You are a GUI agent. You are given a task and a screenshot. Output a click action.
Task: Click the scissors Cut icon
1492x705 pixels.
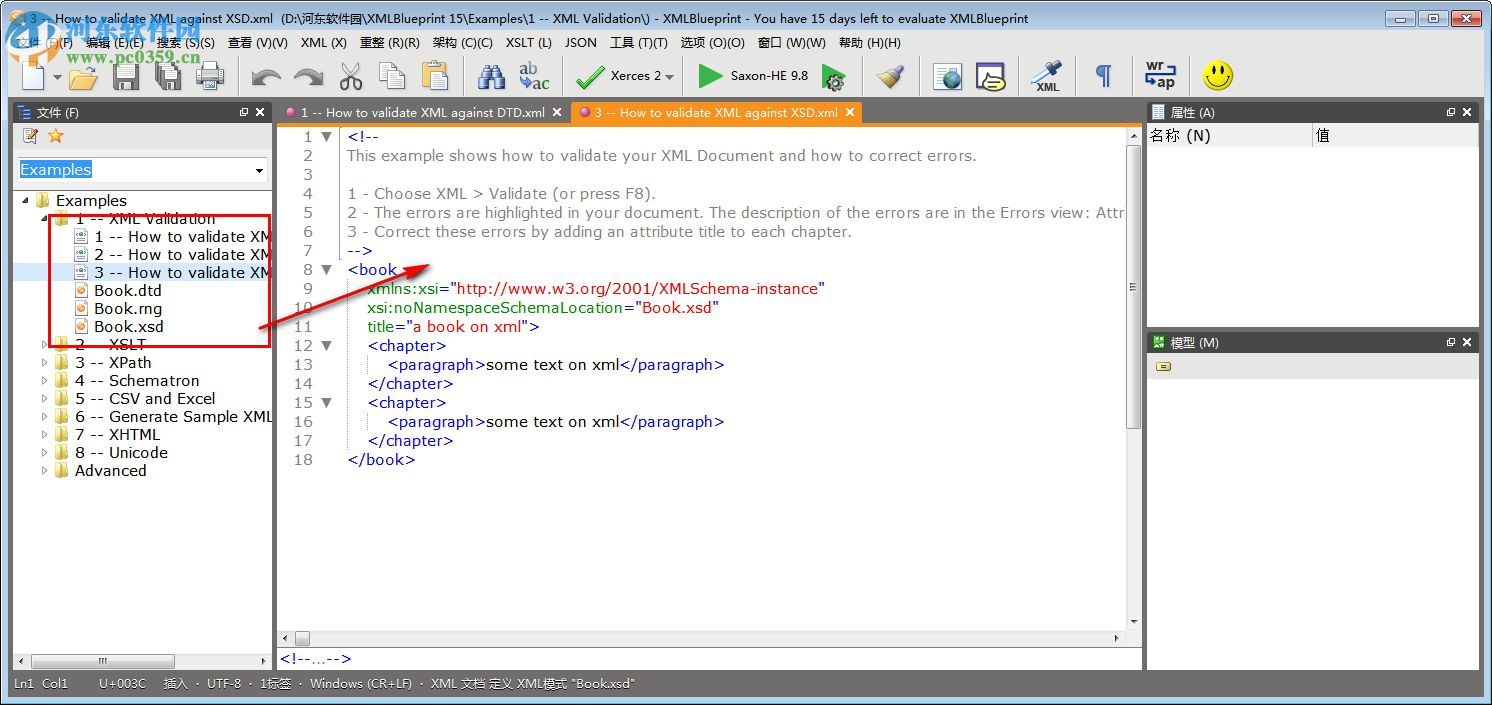351,76
